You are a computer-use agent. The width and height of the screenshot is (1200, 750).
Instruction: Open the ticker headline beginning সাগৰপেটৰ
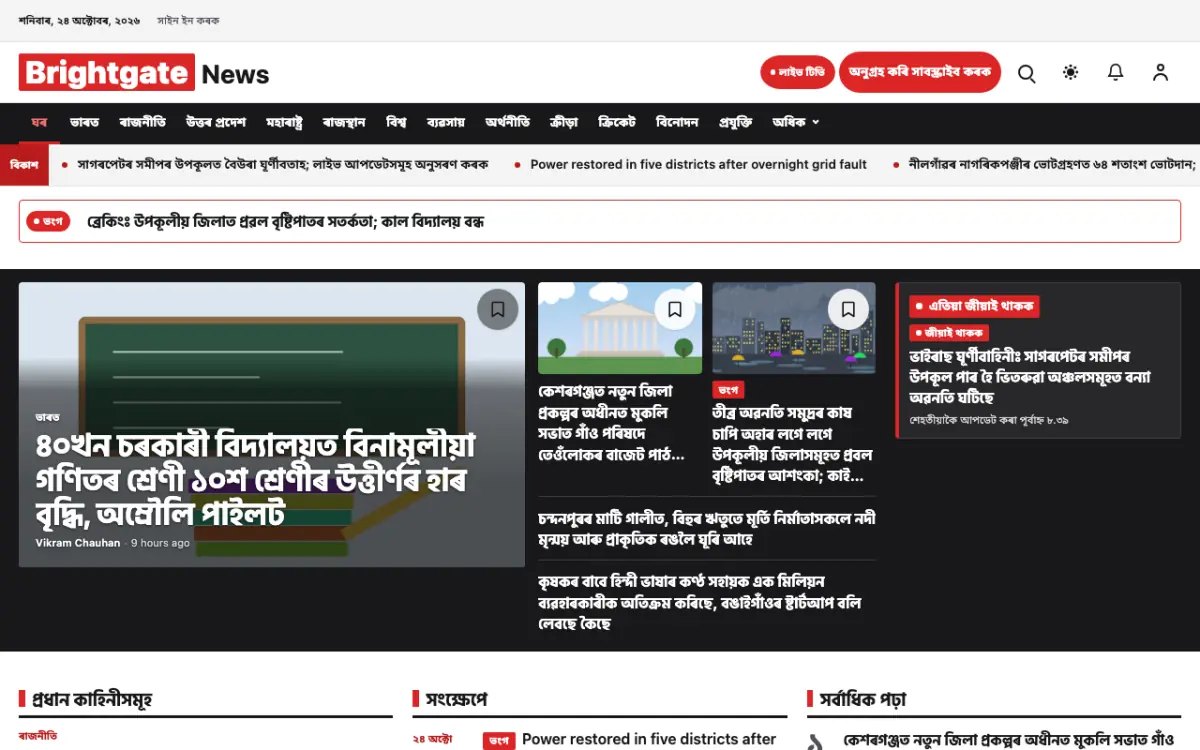click(283, 165)
